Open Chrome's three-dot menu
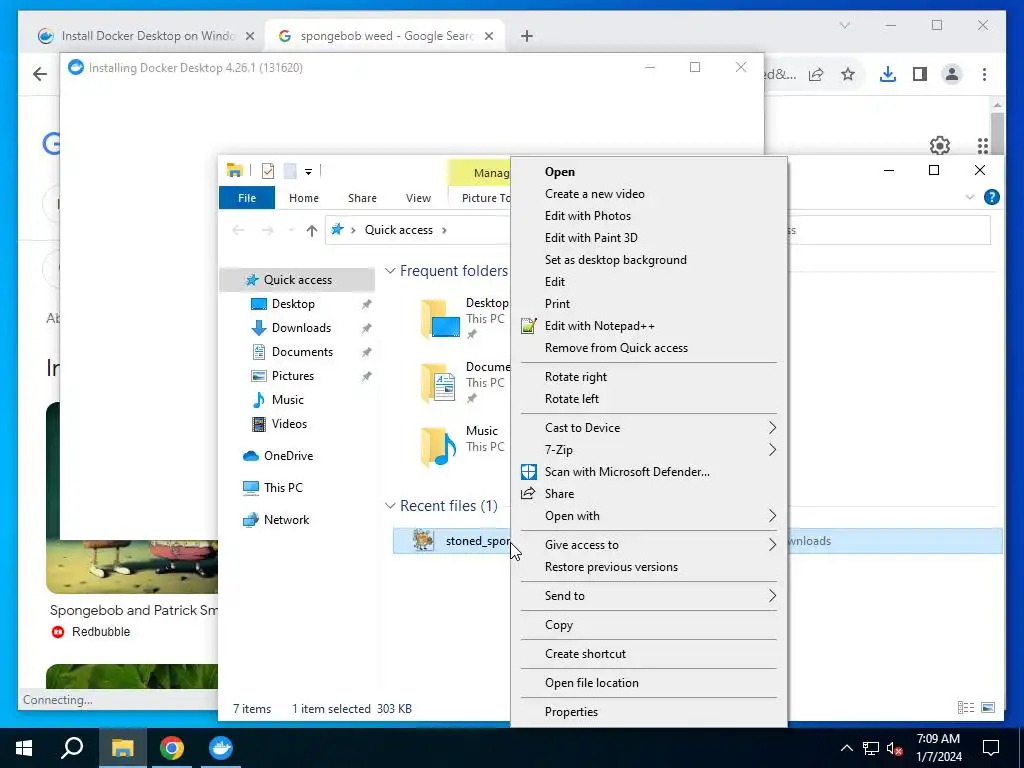The width and height of the screenshot is (1024, 768). (984, 74)
